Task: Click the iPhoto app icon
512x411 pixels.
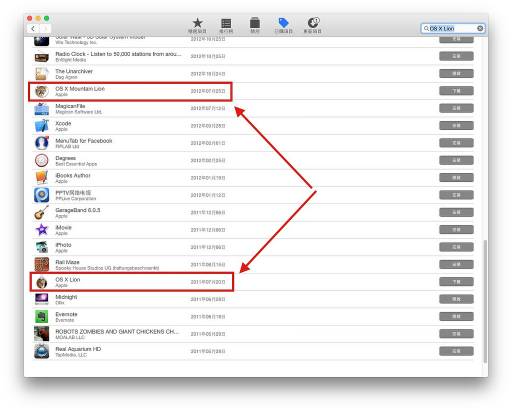Action: coord(42,247)
